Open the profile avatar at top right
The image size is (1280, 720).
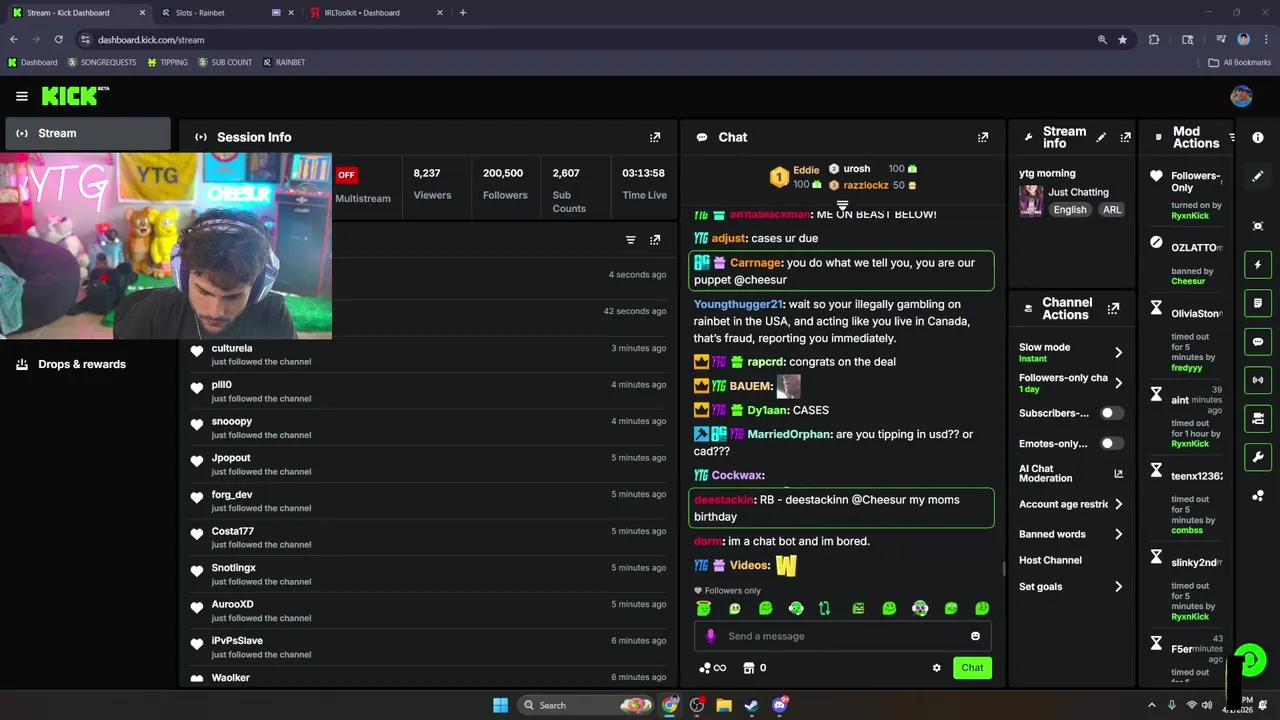pyautogui.click(x=1241, y=96)
